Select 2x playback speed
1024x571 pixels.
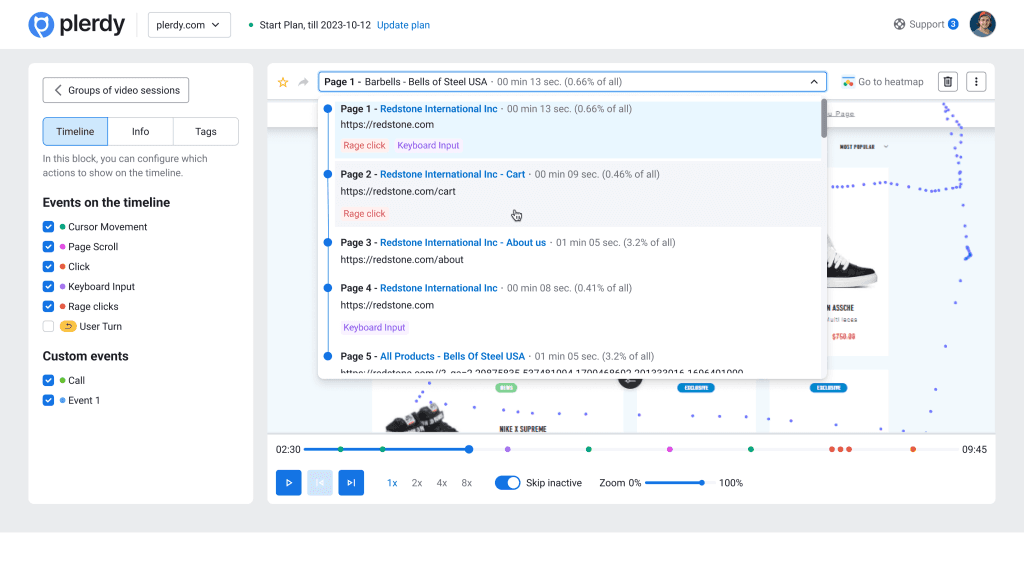(417, 483)
